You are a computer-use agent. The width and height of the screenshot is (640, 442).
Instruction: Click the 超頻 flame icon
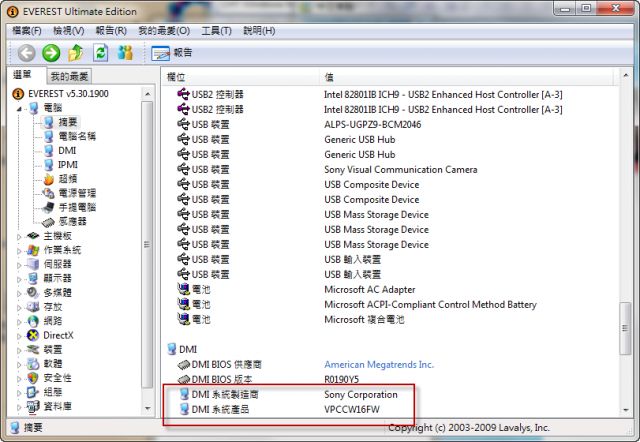click(49, 179)
